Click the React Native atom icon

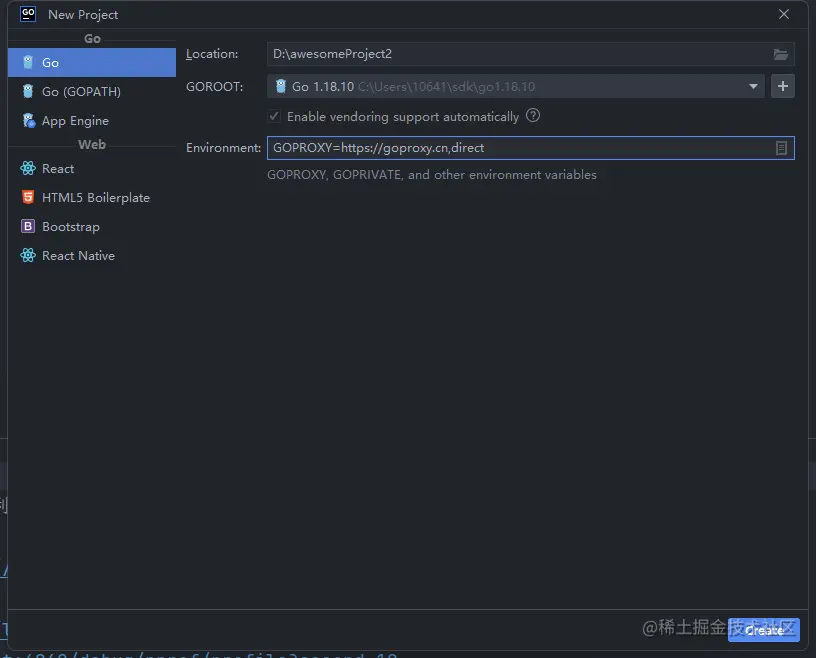coord(28,255)
